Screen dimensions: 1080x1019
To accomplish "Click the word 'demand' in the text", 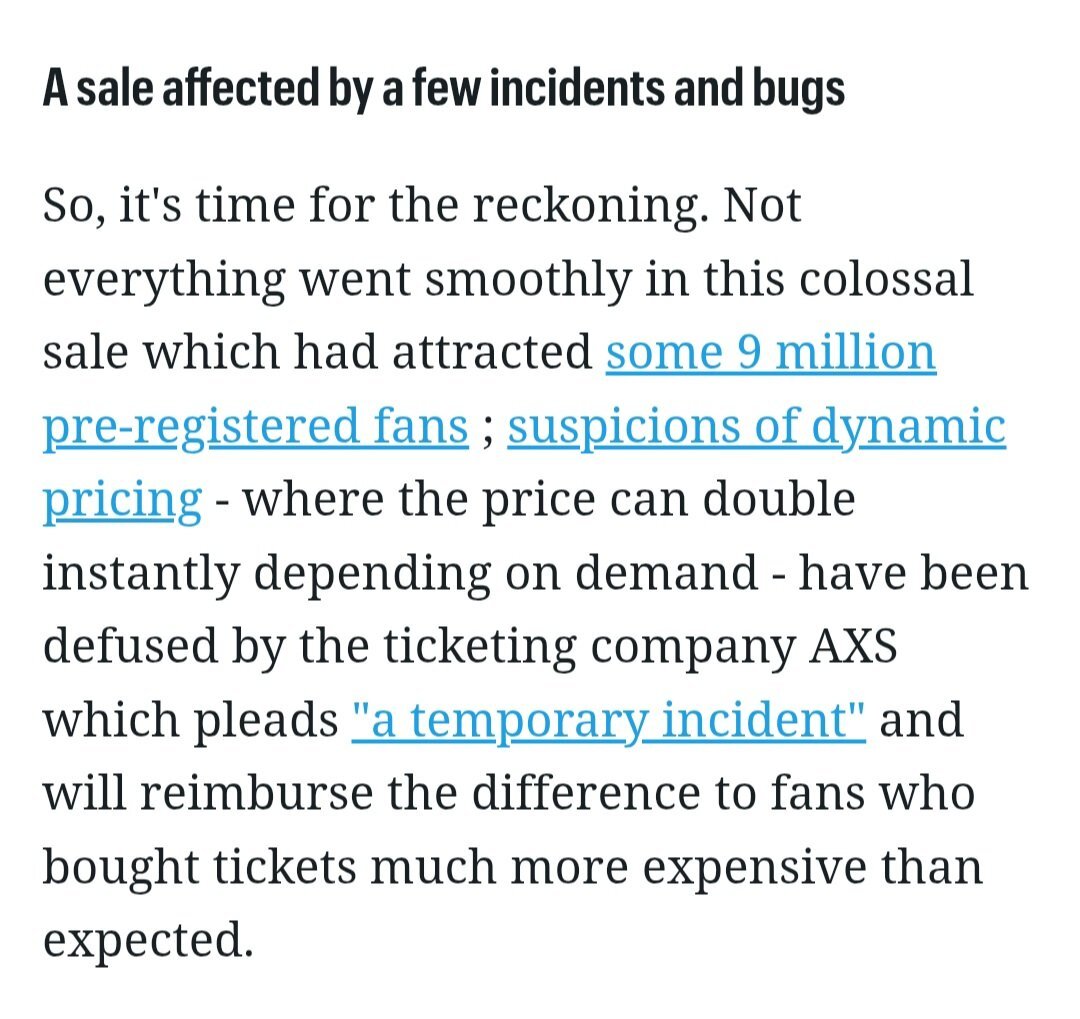I will click(674, 574).
